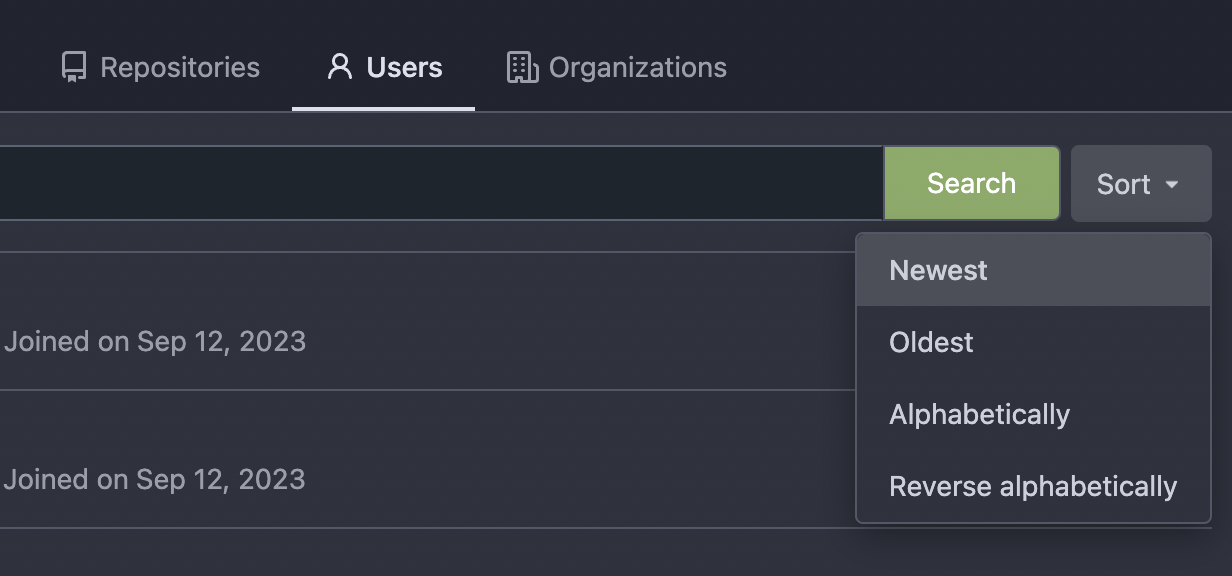Click the Users person icon
1232x576 pixels.
[x=340, y=67]
